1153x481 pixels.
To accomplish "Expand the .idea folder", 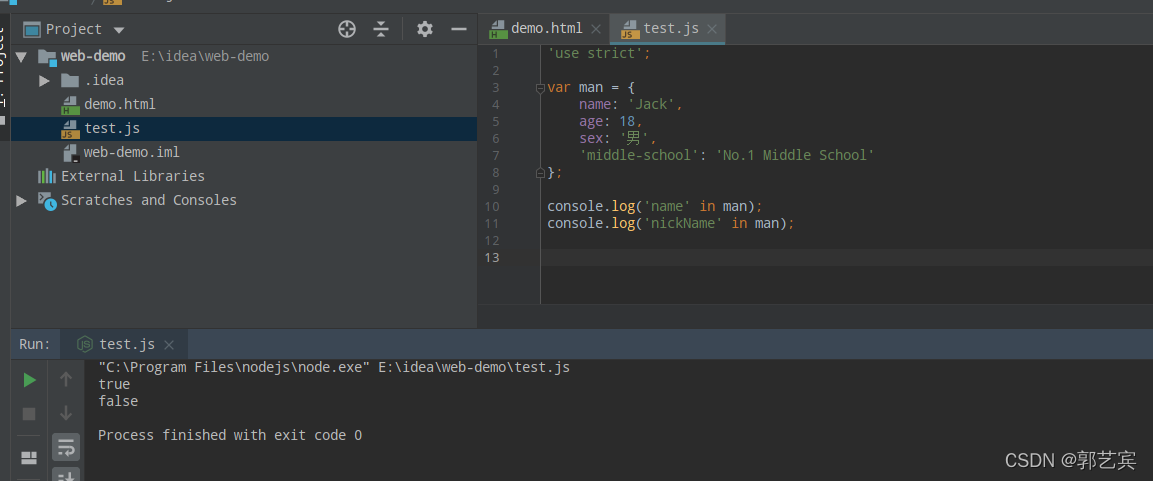I will (45, 80).
